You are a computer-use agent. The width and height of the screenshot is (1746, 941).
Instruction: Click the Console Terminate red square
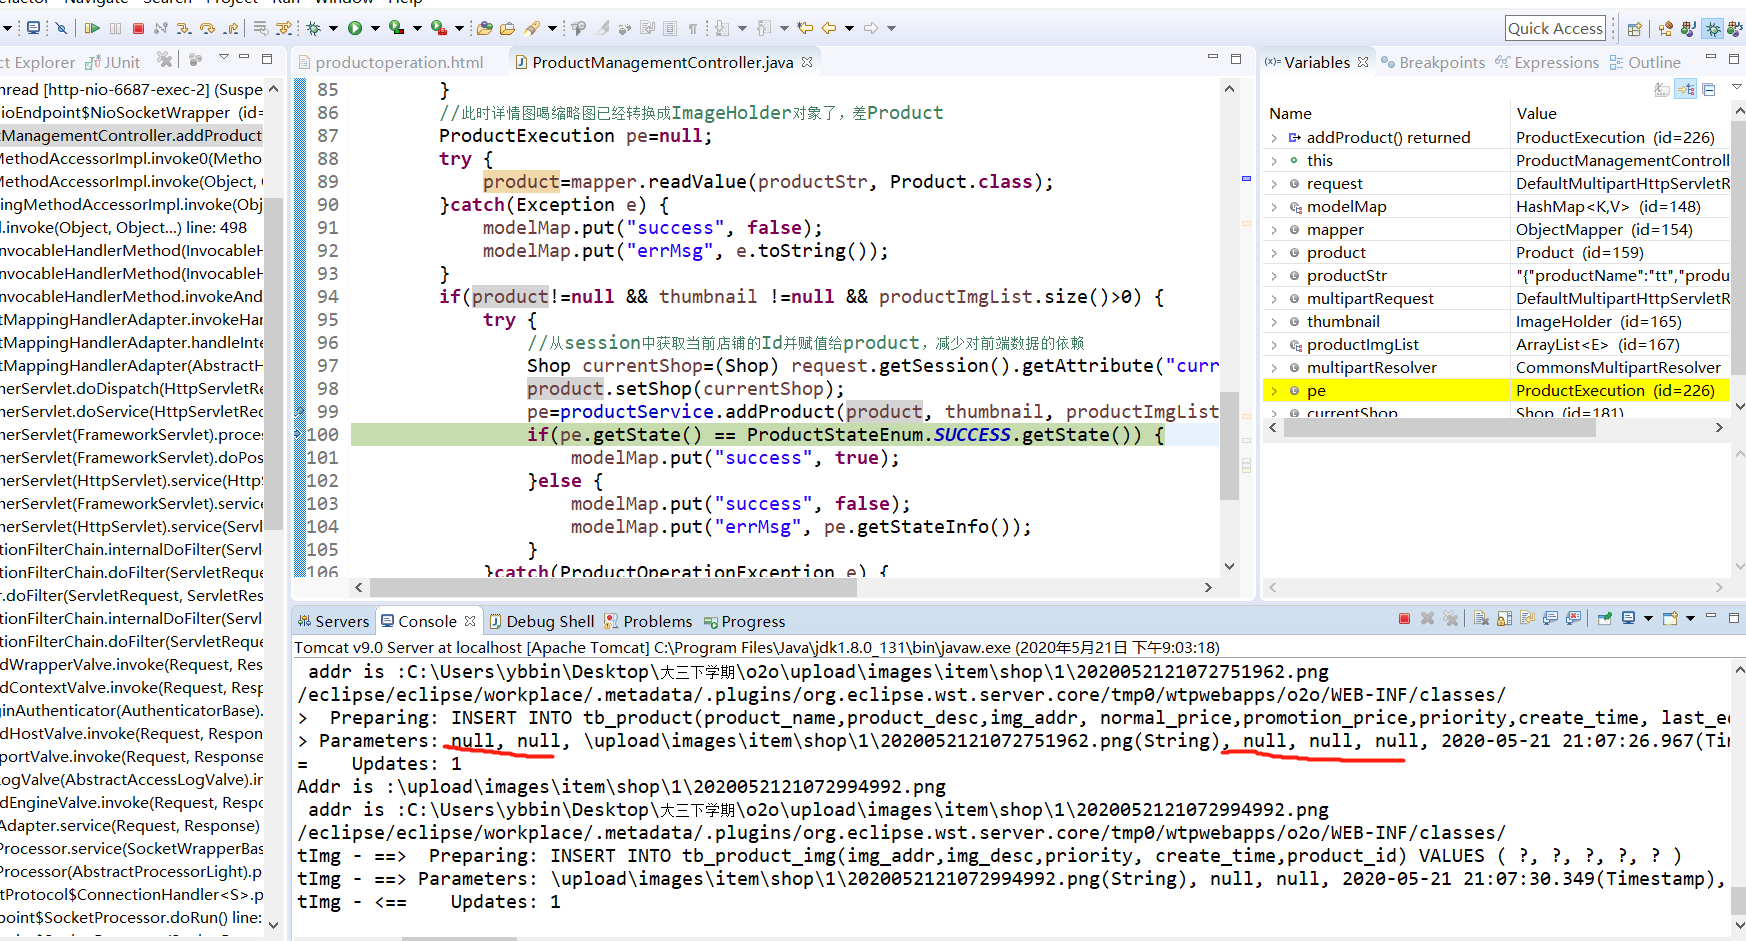pyautogui.click(x=1404, y=618)
